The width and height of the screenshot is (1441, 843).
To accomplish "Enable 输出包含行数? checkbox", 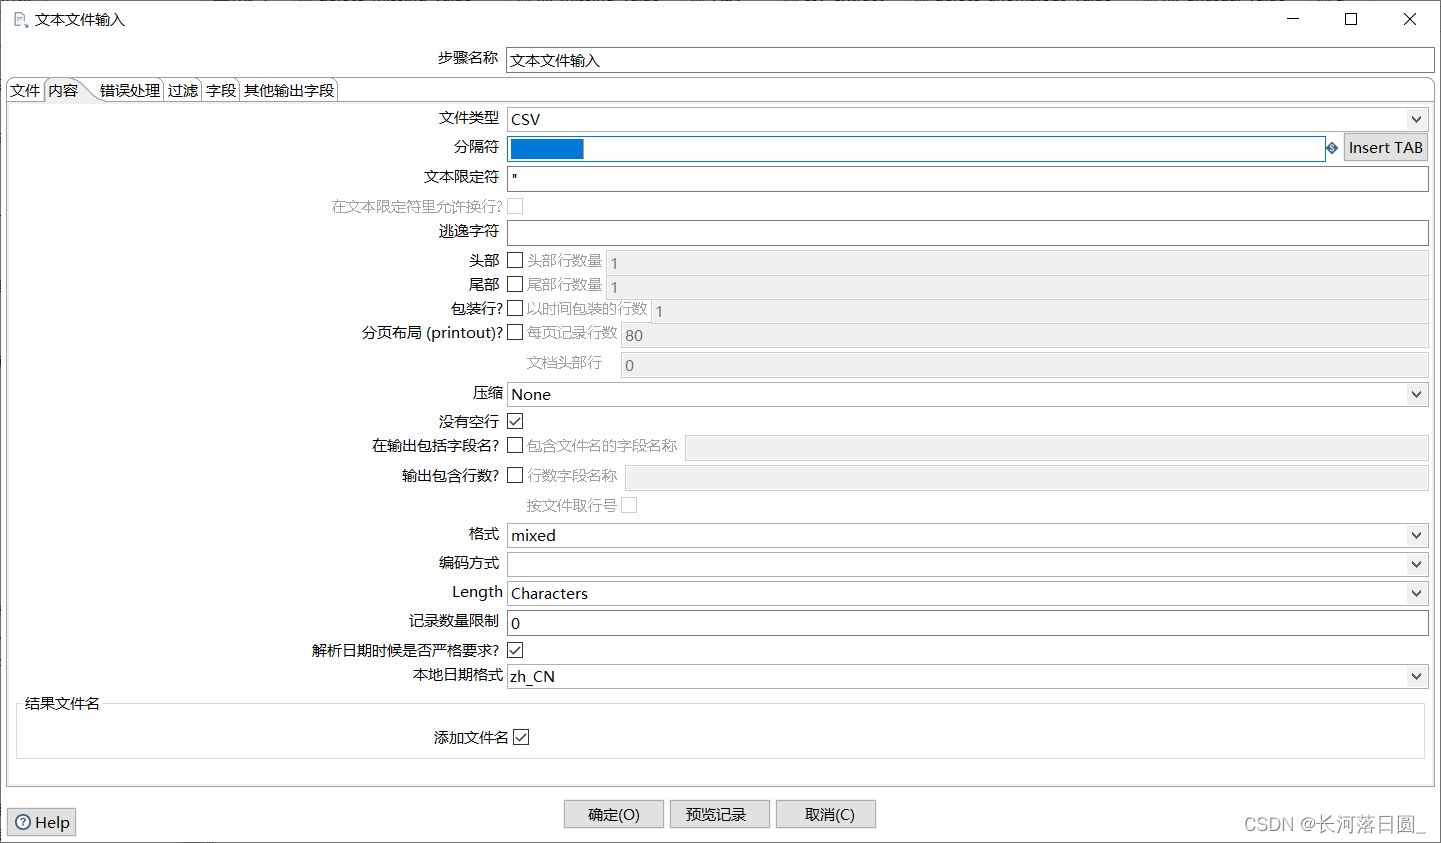I will click(x=515, y=475).
